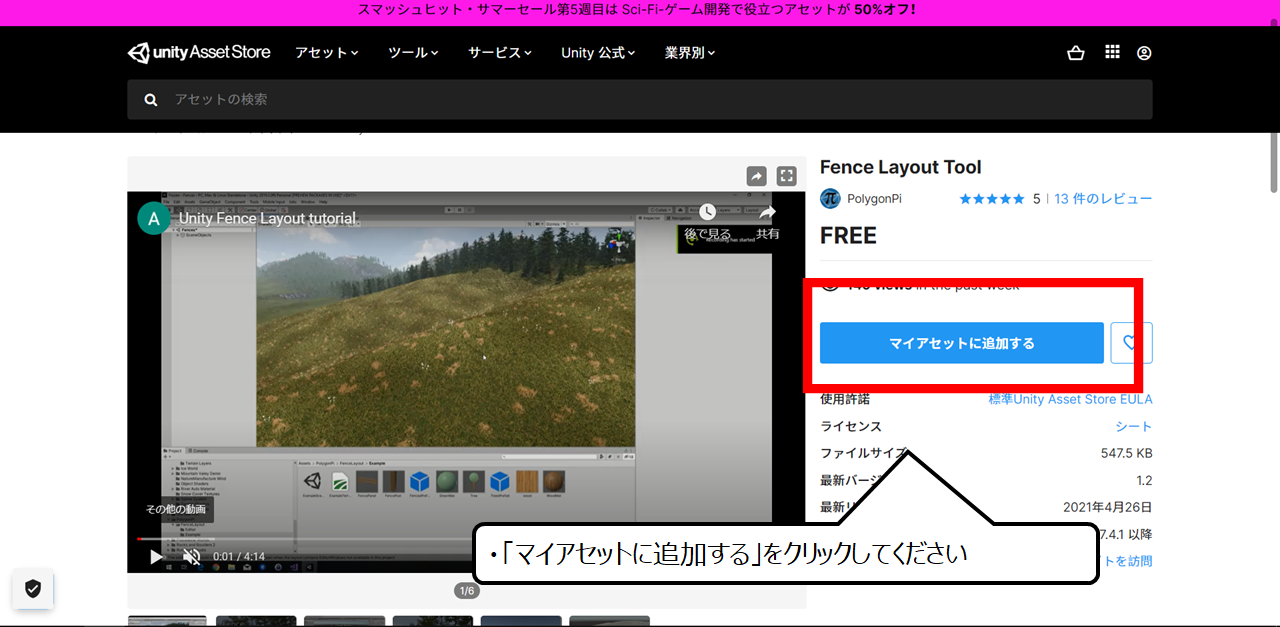Viewport: 1280px width, 627px height.
Task: Click the マイアセットに追加する button
Action: 962,343
